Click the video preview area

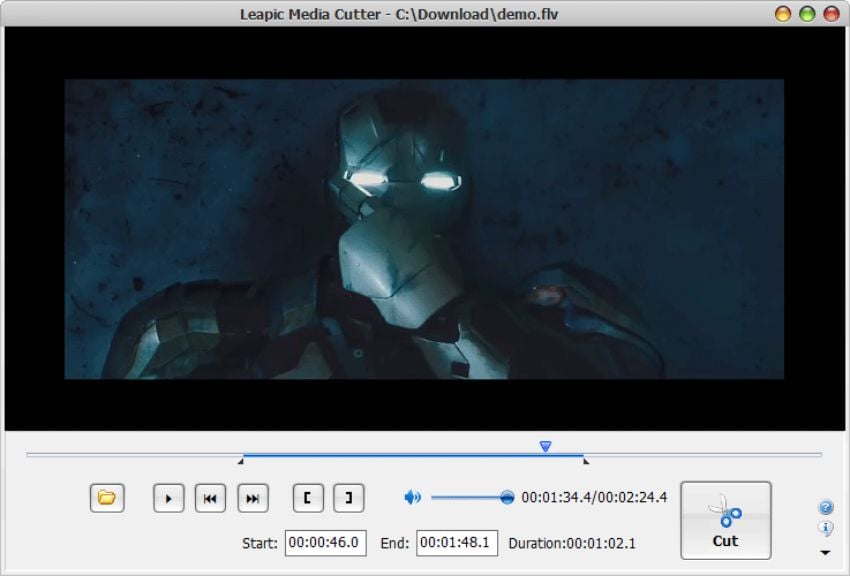click(424, 229)
